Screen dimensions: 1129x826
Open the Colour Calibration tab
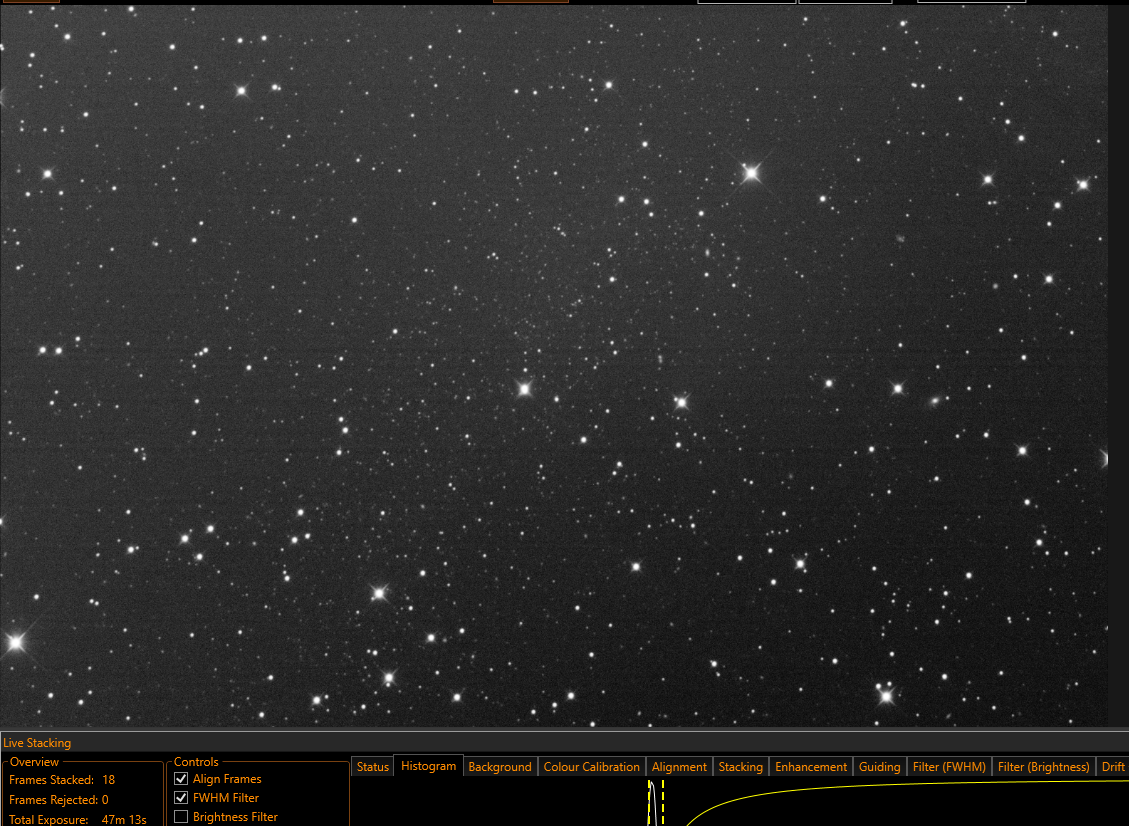point(591,767)
